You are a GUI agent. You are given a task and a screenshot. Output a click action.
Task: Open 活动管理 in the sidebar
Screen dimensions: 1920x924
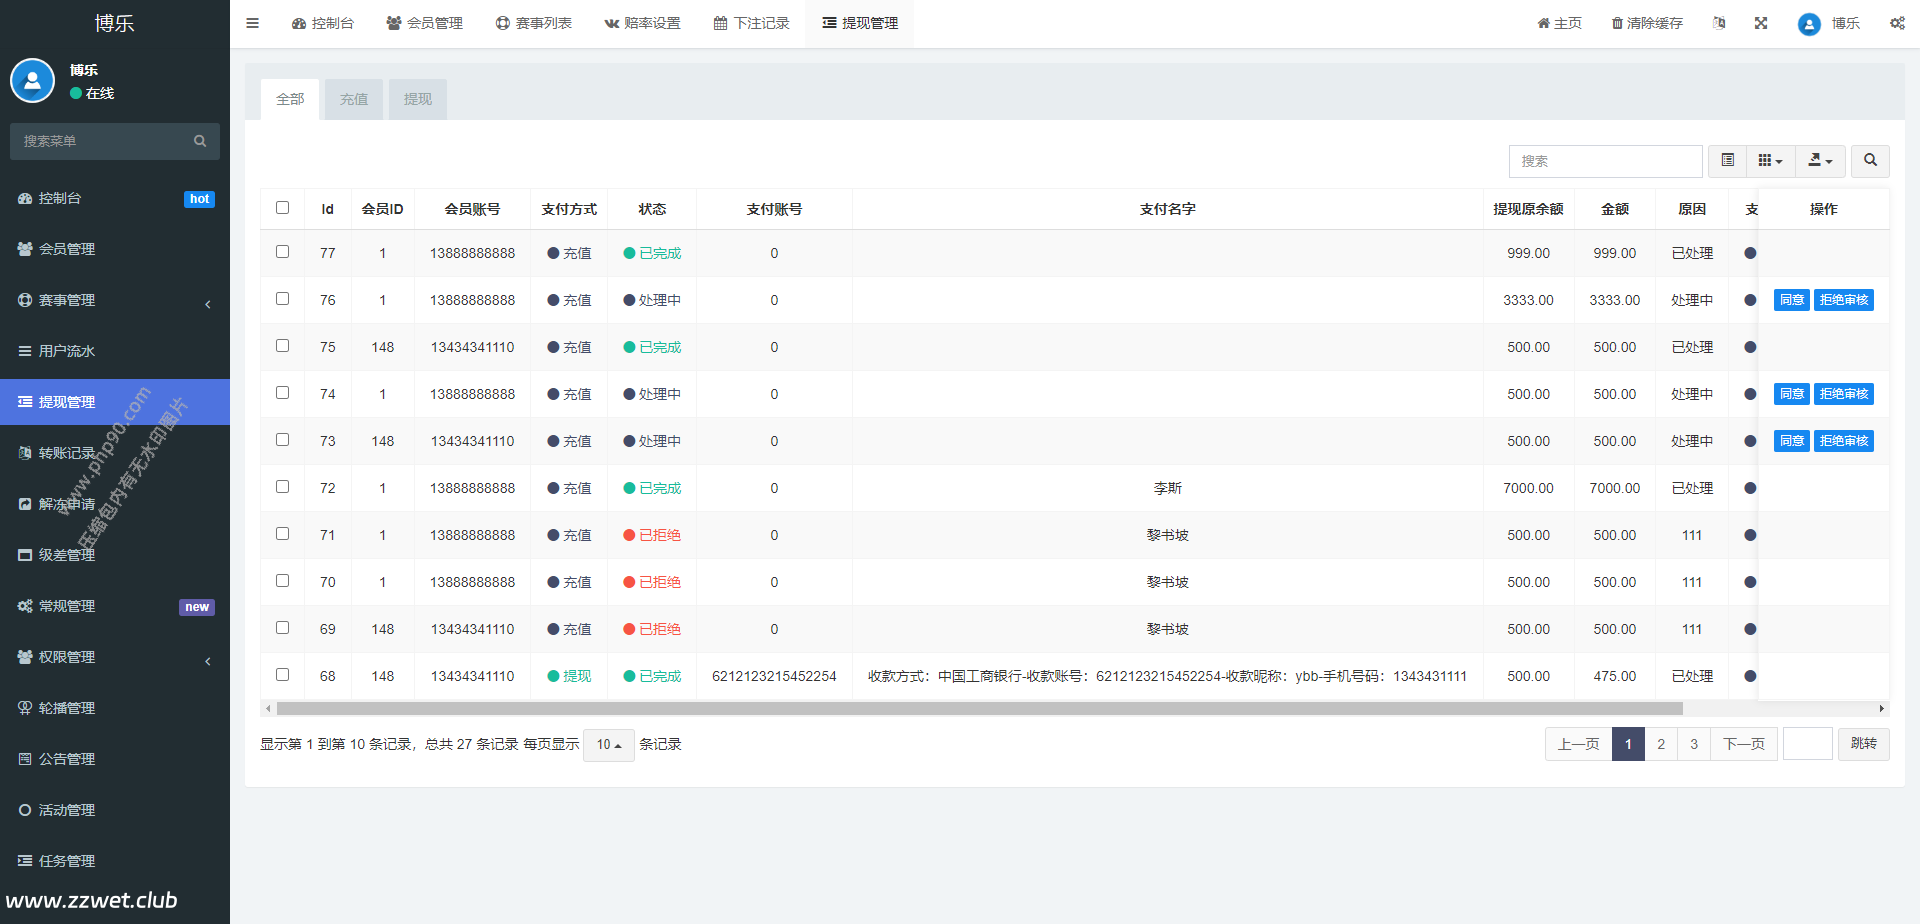tap(115, 810)
